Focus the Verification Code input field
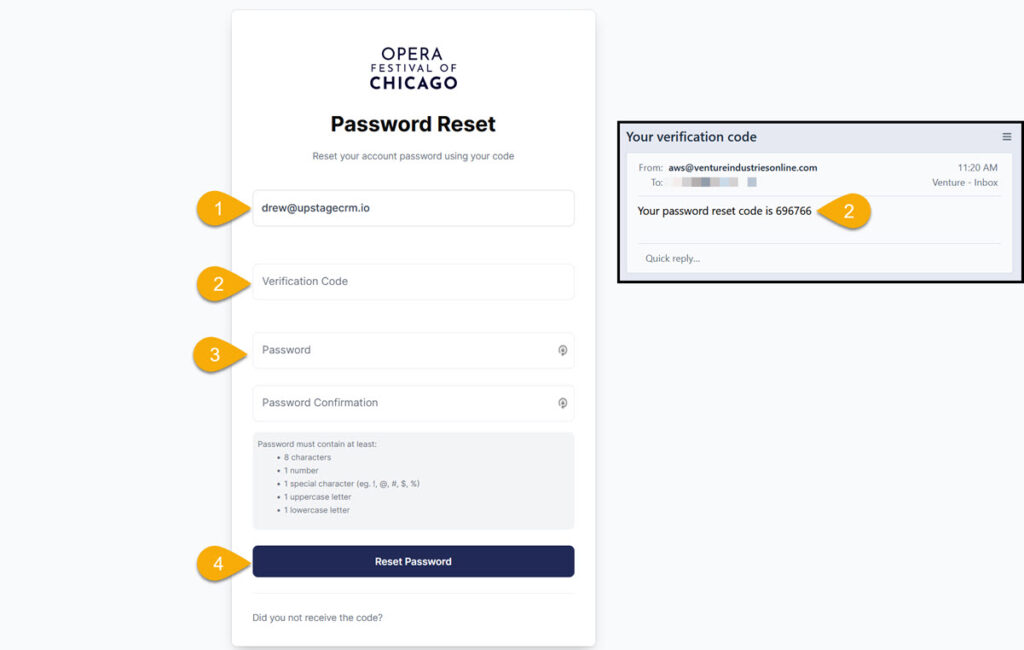Viewport: 1024px width, 650px height. point(413,282)
